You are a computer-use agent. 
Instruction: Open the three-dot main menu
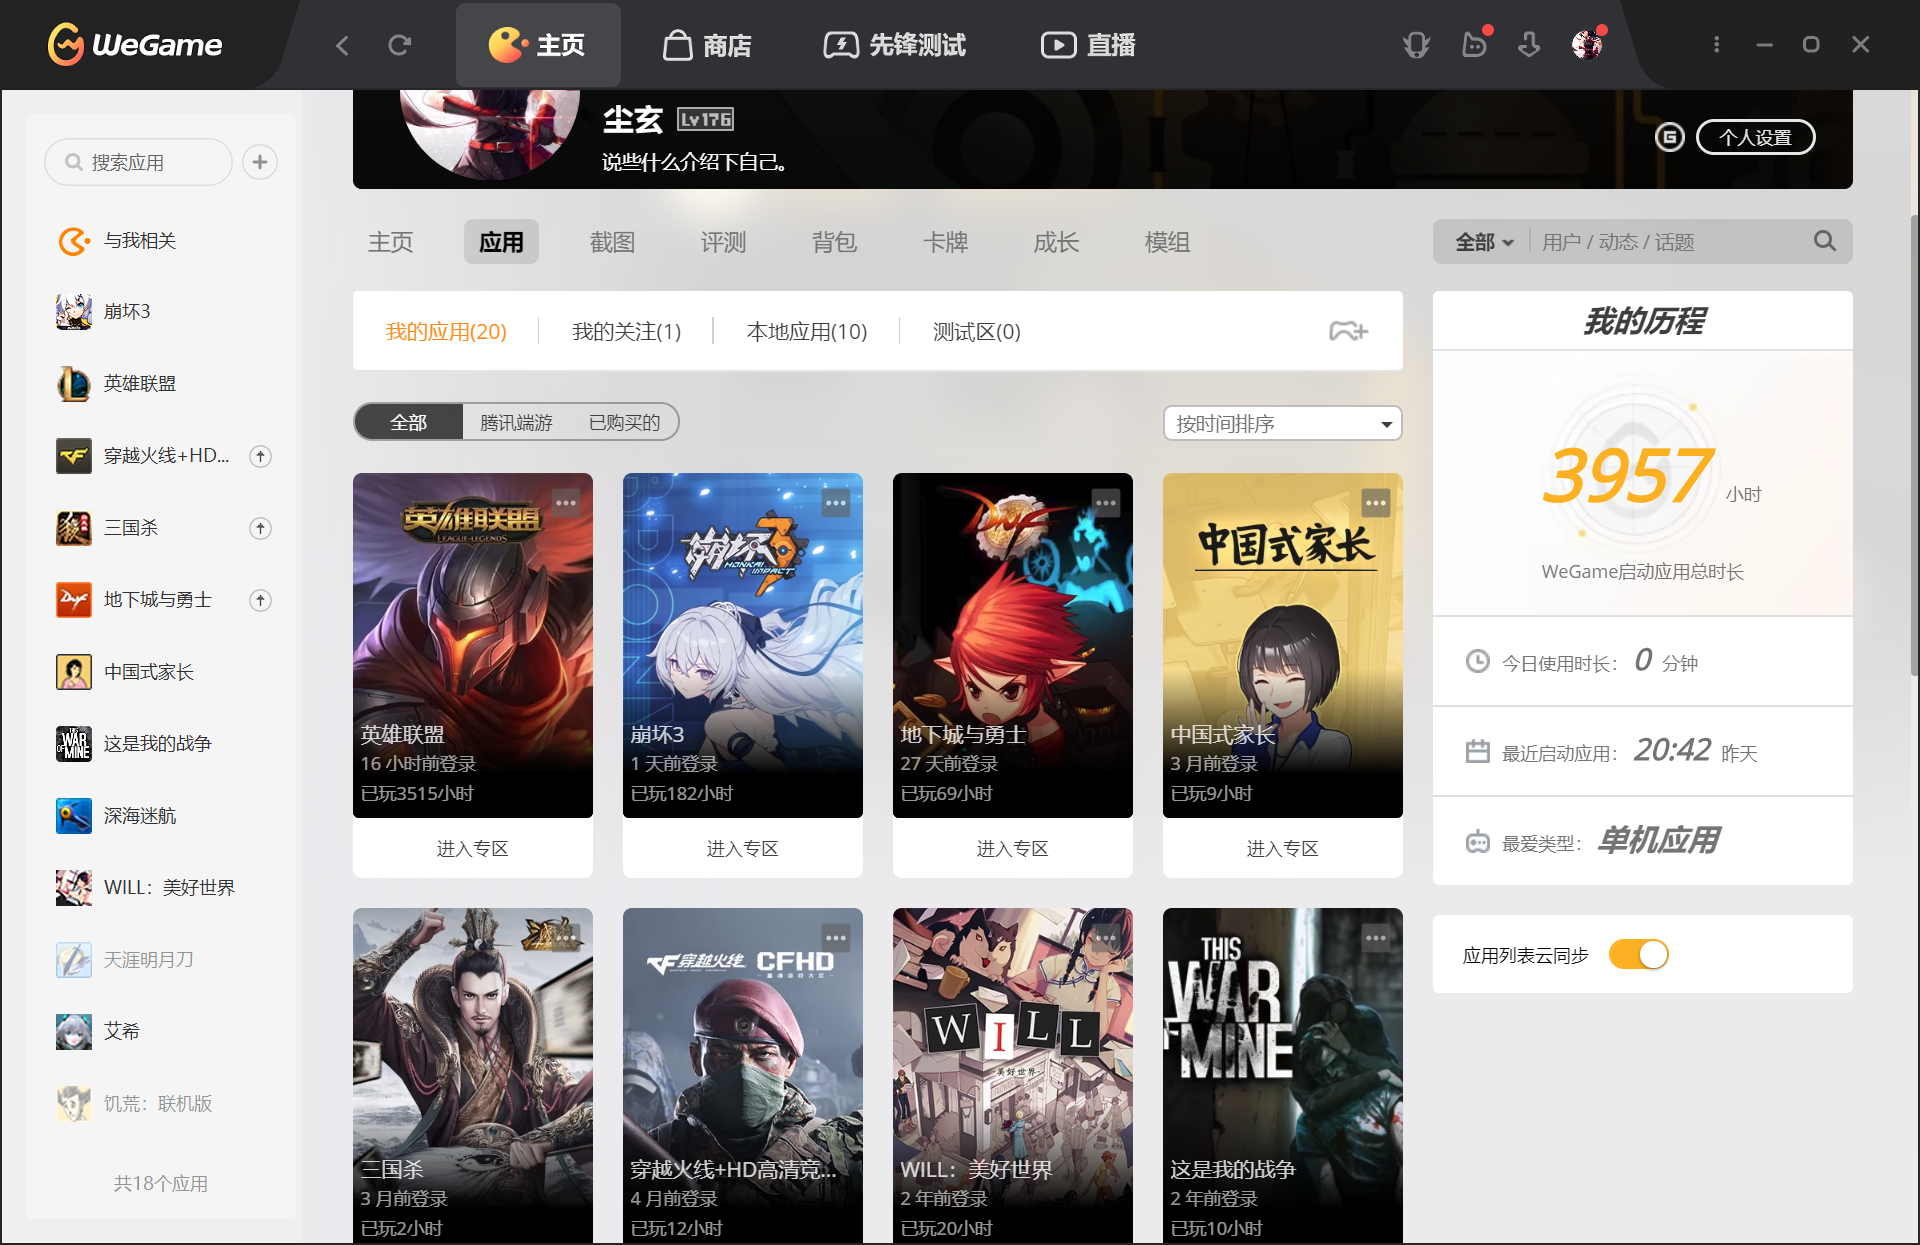coord(1716,45)
